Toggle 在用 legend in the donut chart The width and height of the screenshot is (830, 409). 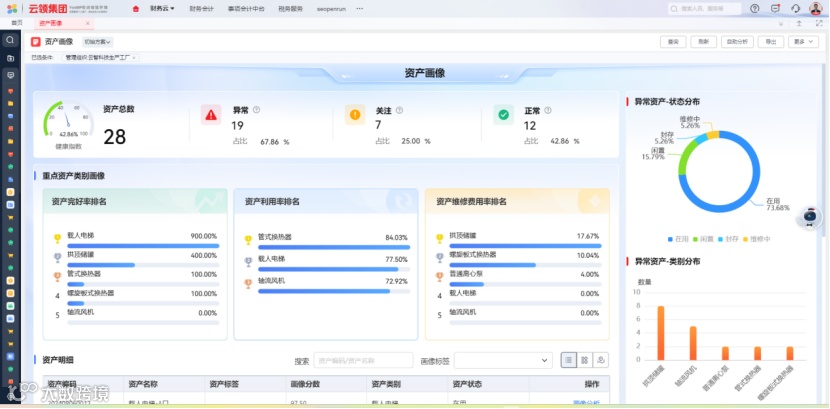(678, 239)
